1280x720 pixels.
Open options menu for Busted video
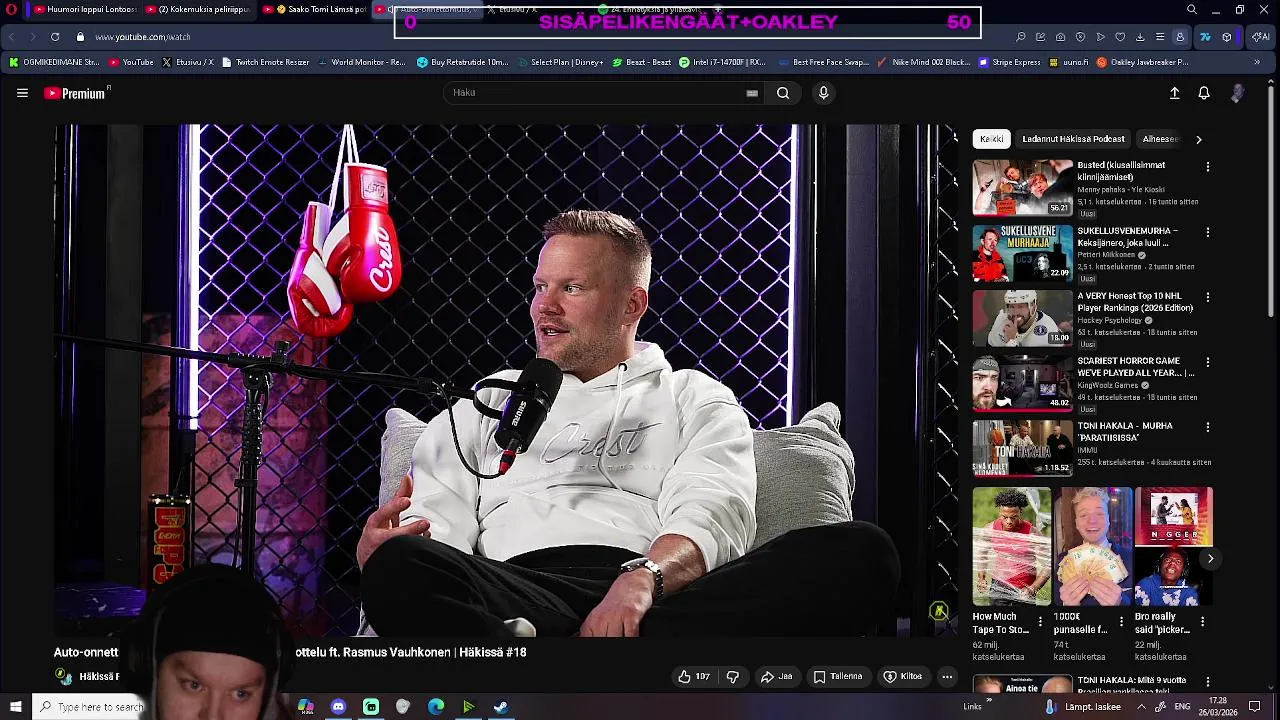pyautogui.click(x=1208, y=167)
